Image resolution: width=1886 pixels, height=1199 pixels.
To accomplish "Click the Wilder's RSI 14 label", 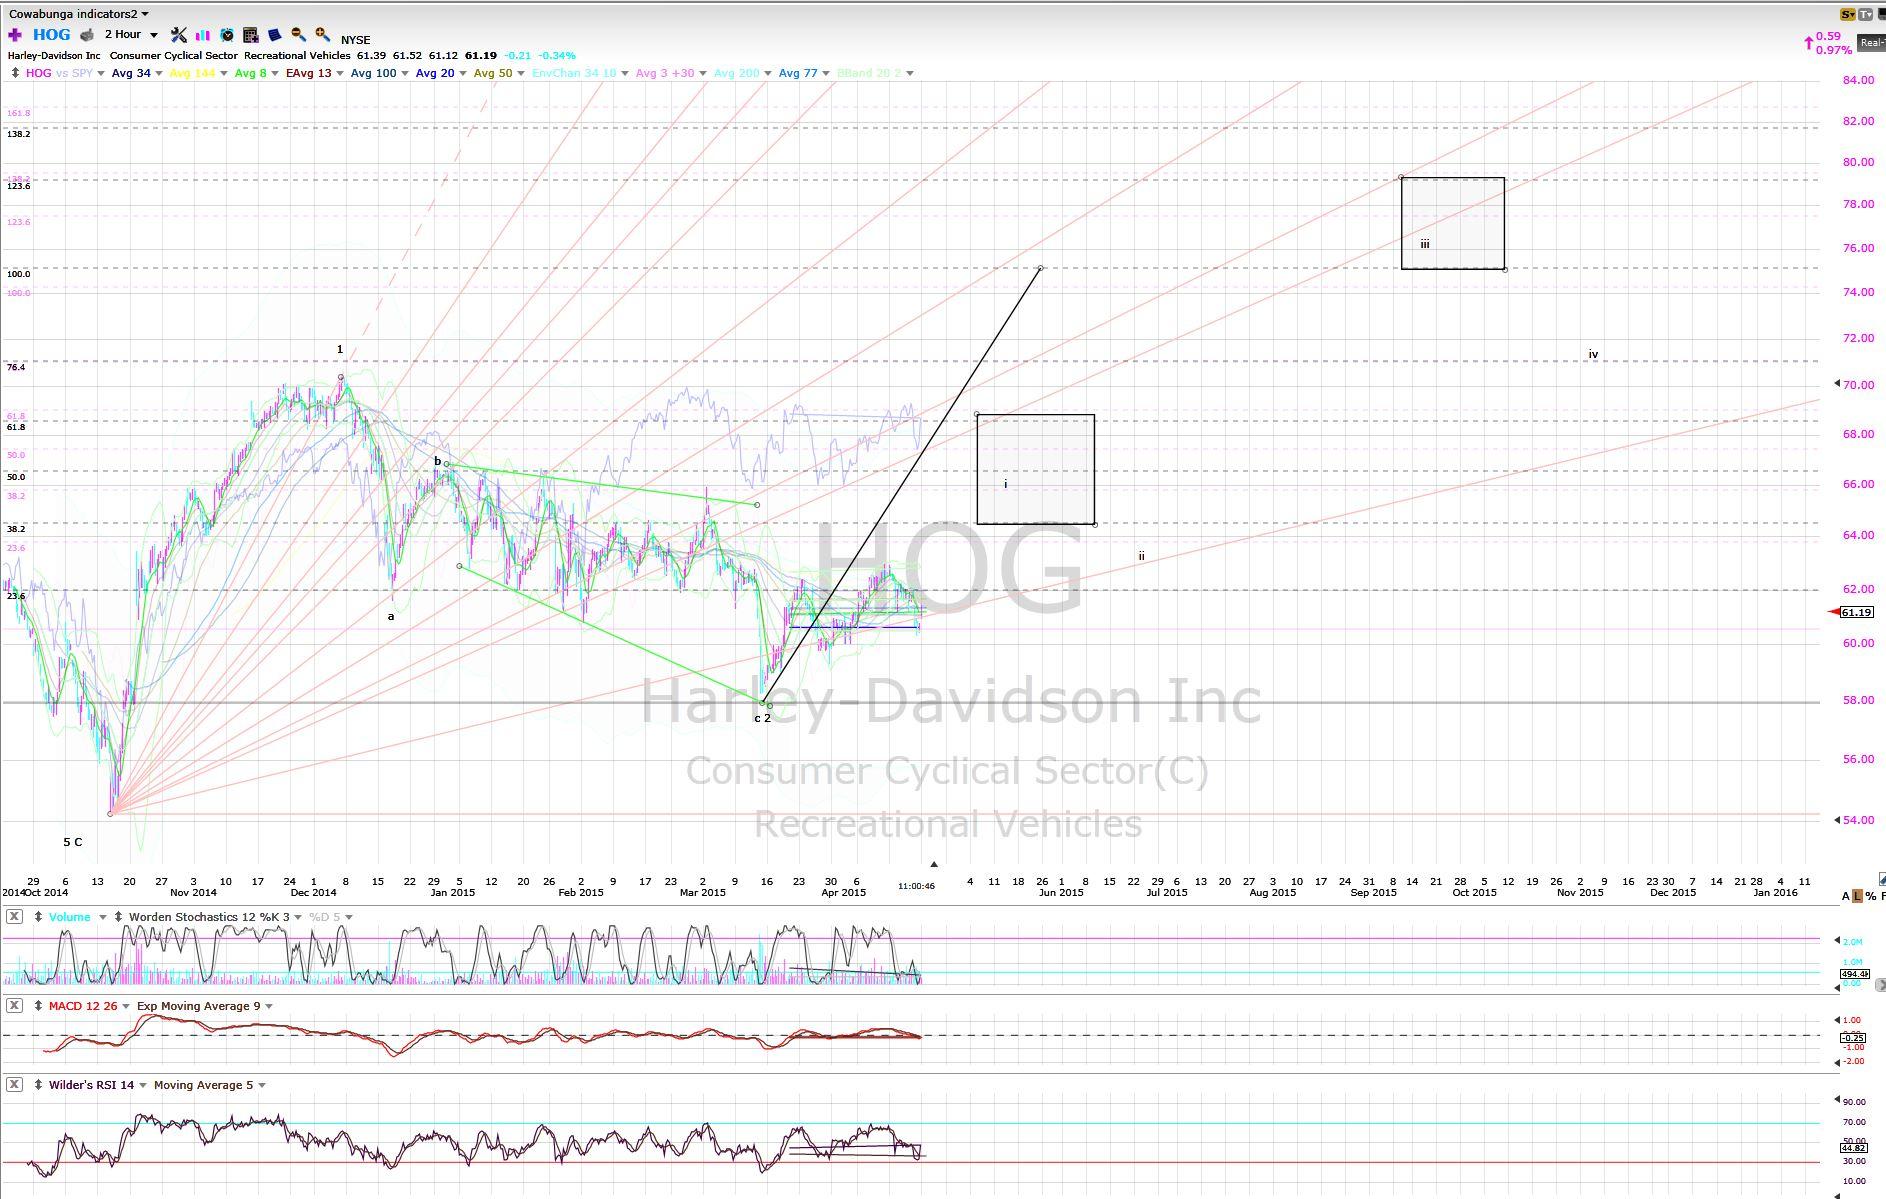I will coord(91,1085).
